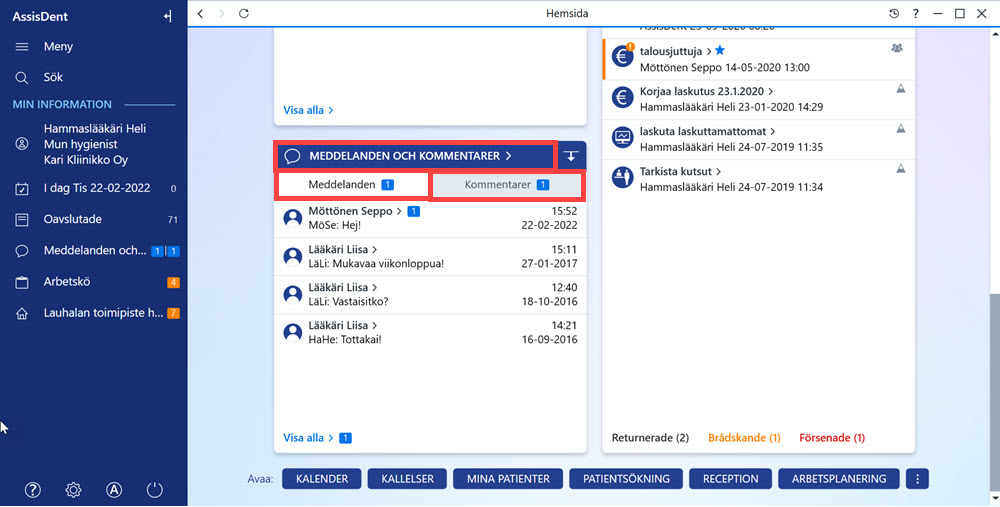Click Visa alla link under messages
Screen dimensions: 1000x507
click(308, 438)
